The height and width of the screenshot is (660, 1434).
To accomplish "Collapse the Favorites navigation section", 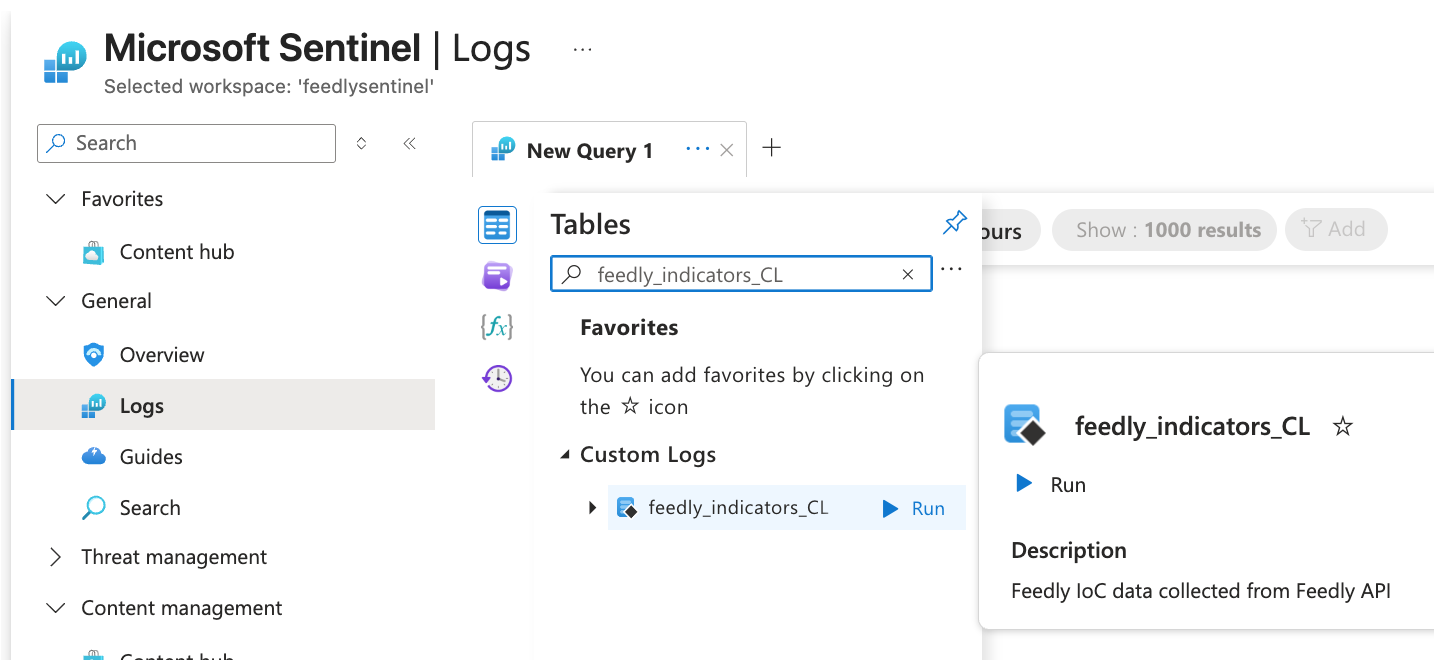I will coord(56,199).
